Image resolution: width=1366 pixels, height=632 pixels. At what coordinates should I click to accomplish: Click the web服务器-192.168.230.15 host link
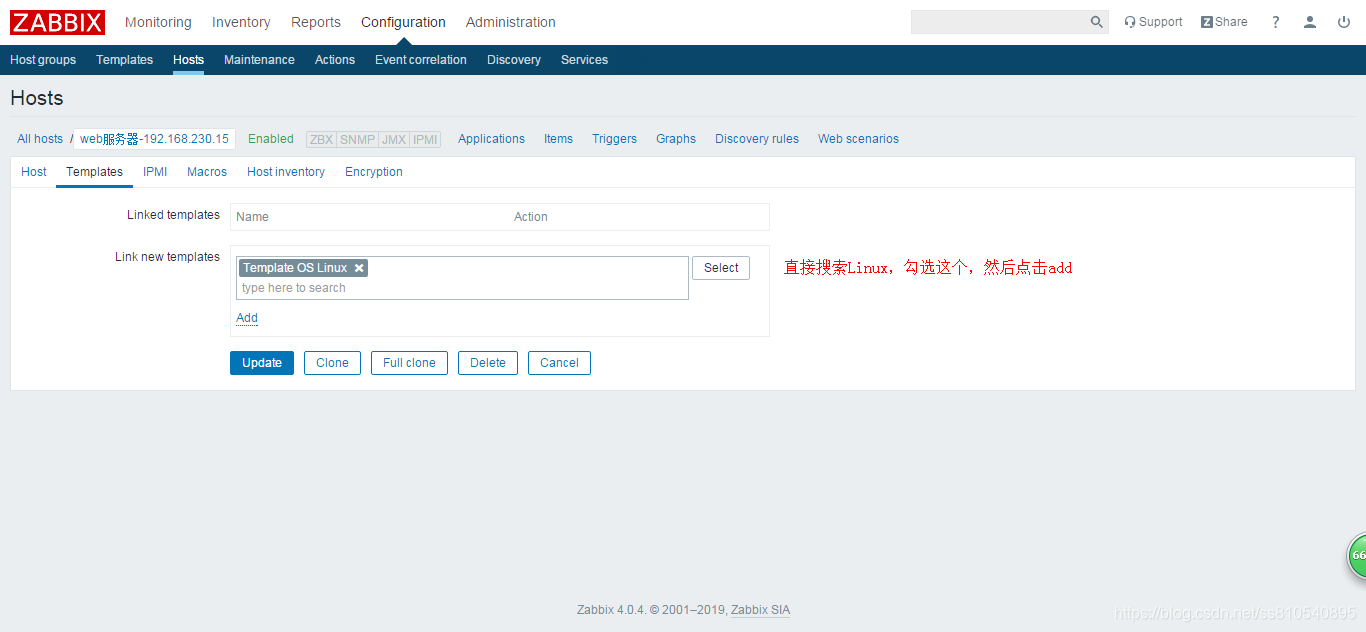(x=154, y=139)
